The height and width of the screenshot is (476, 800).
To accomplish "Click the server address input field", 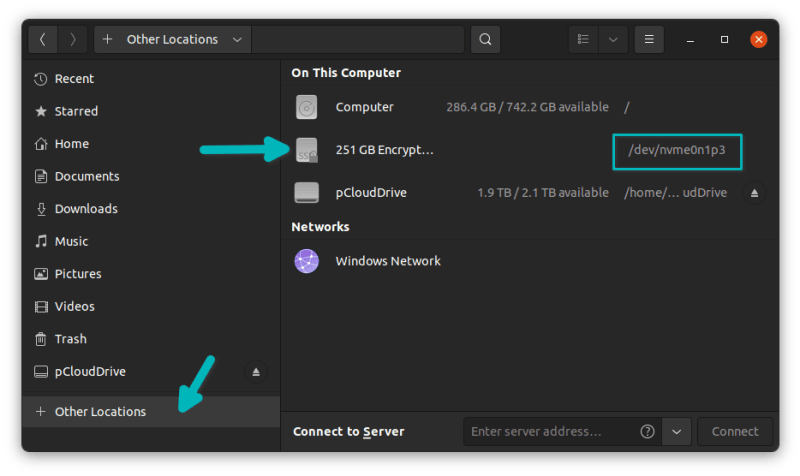I will [550, 432].
